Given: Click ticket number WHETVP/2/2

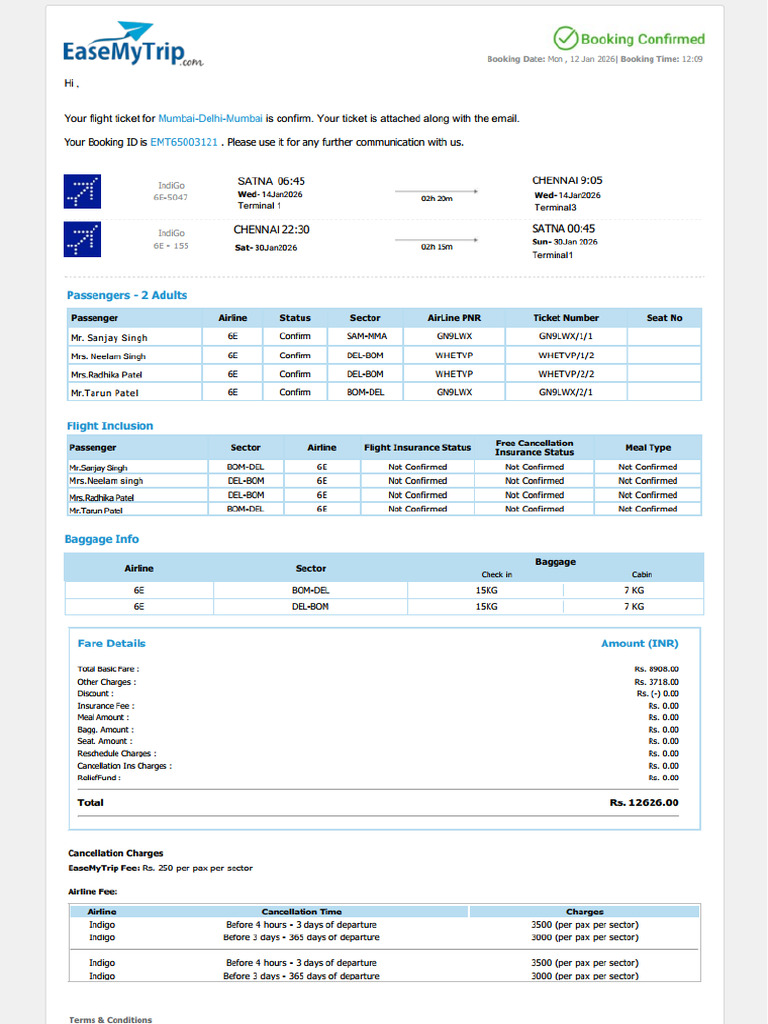Looking at the screenshot, I should pos(566,374).
